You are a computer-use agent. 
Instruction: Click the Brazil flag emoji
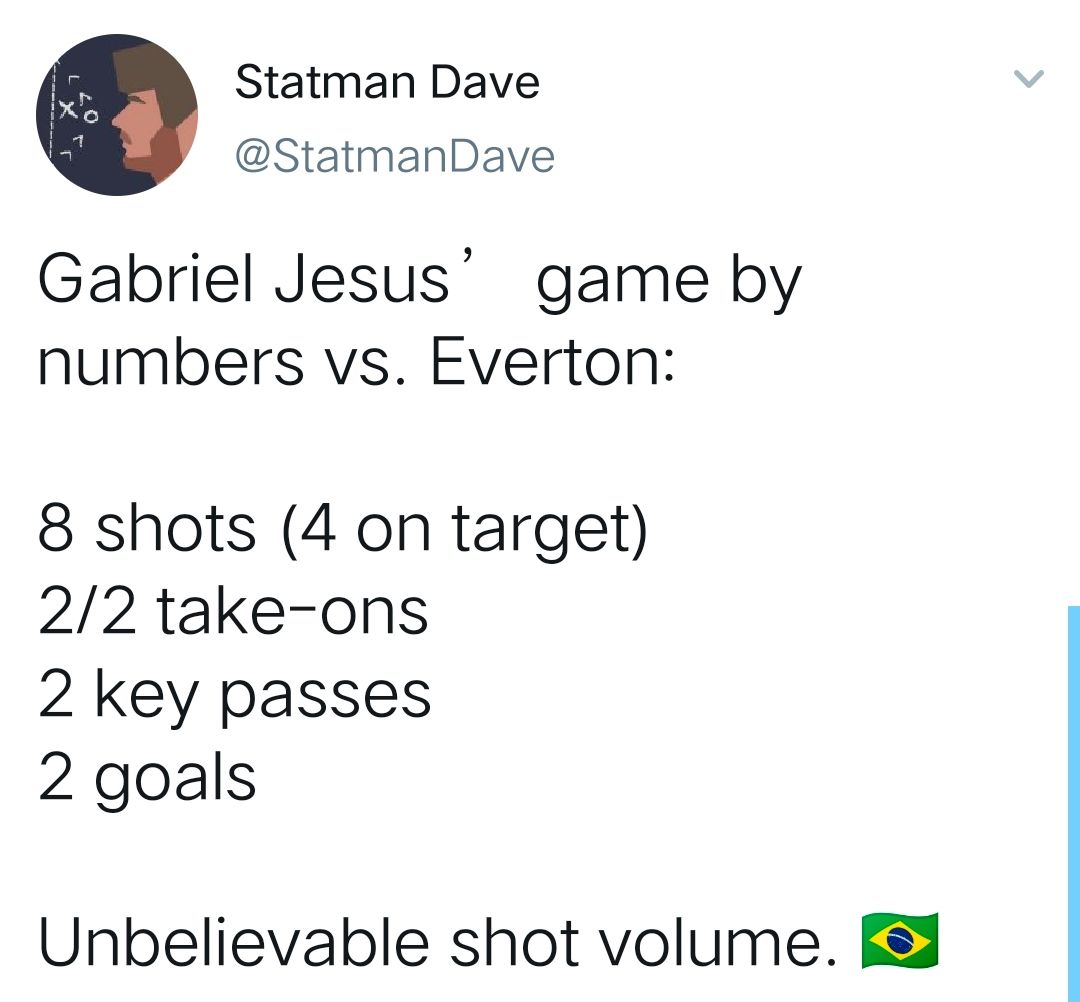coord(900,941)
